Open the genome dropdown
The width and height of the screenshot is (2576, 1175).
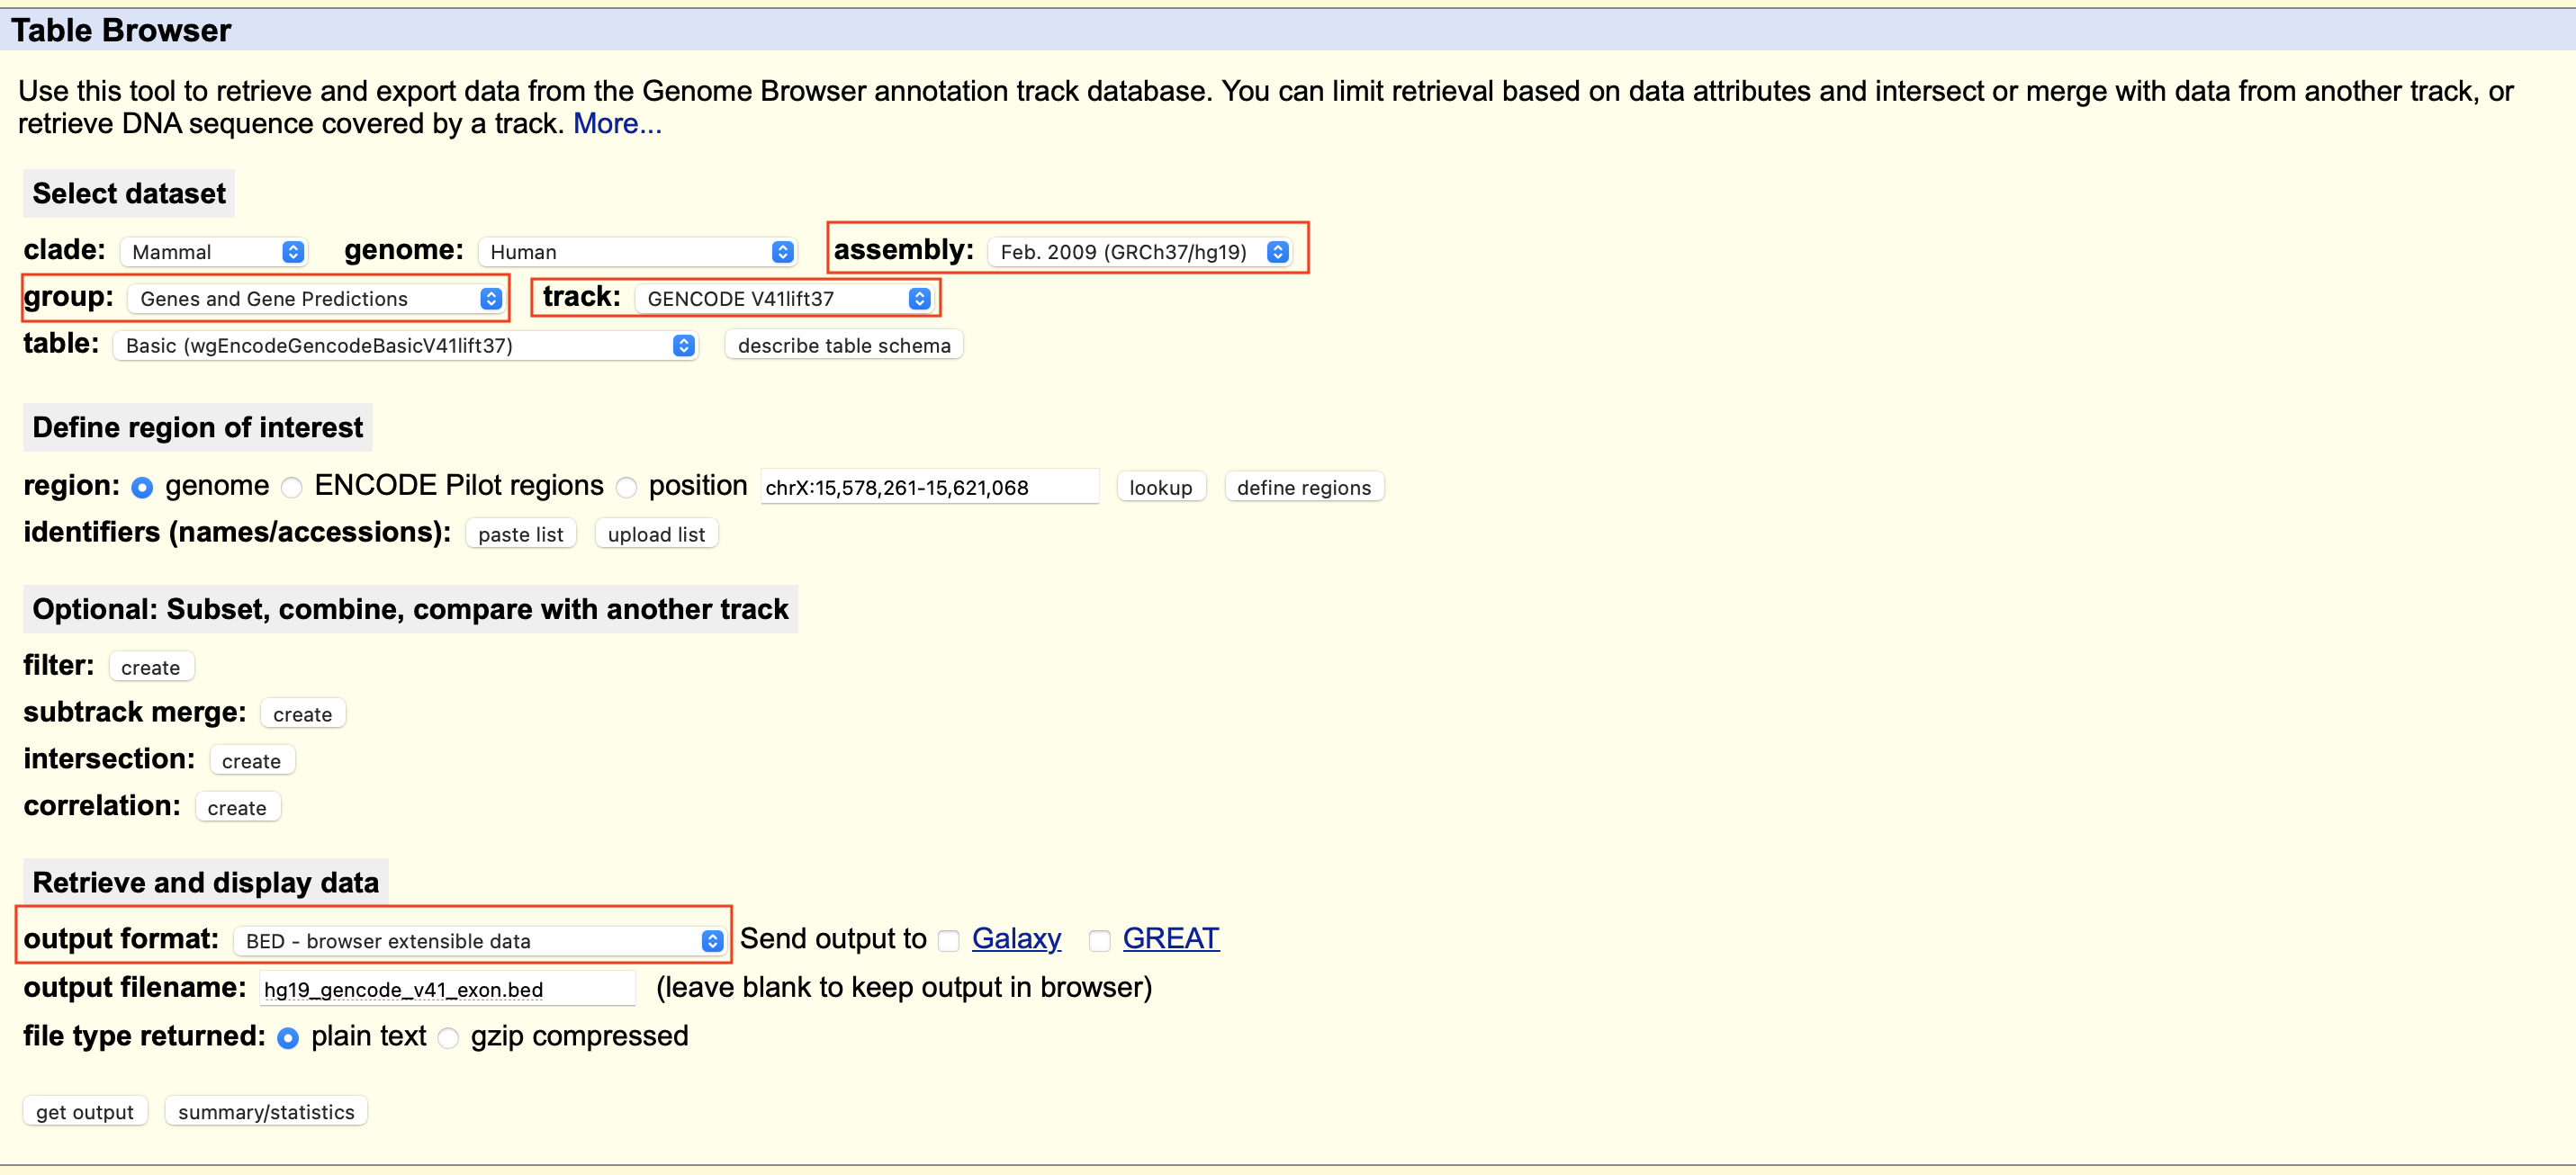tap(637, 251)
